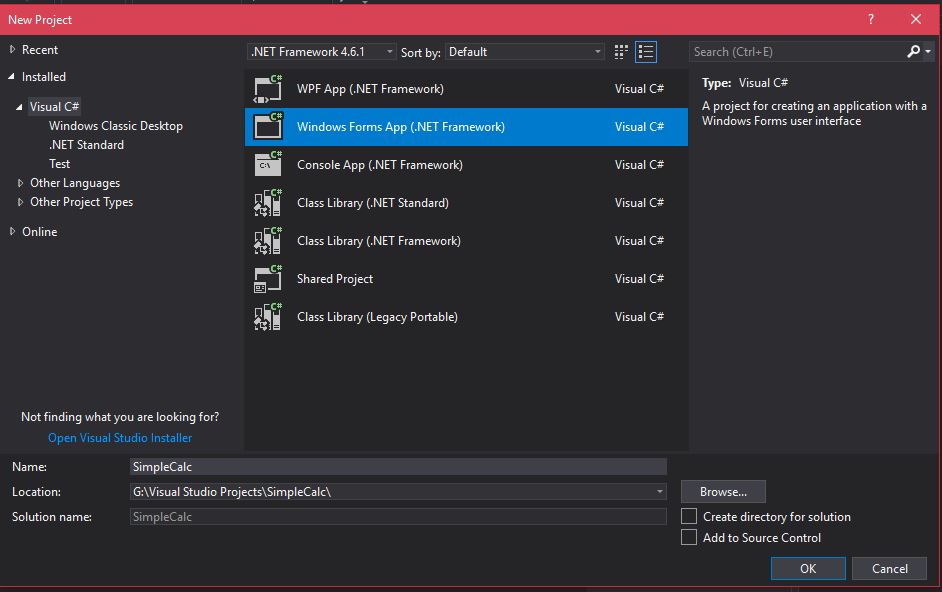Image resolution: width=942 pixels, height=592 pixels.
Task: Switch to medium icons list view
Action: pyautogui.click(x=646, y=52)
